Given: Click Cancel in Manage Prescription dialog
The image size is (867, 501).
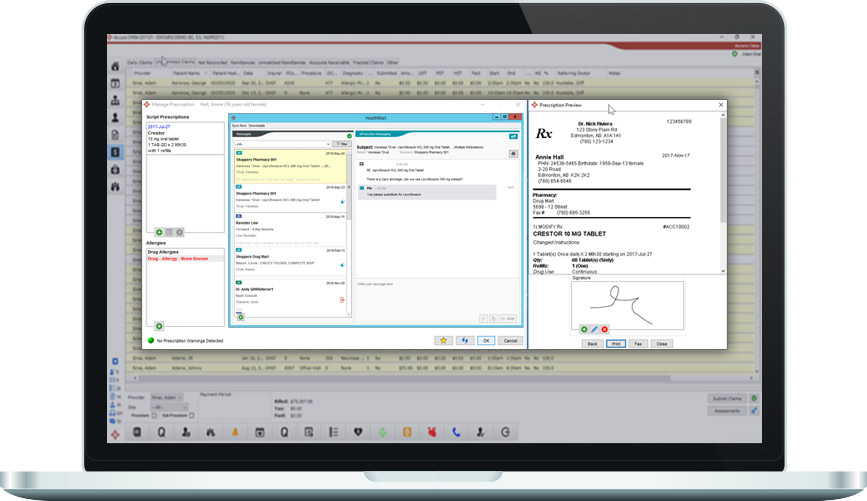Looking at the screenshot, I should 510,341.
